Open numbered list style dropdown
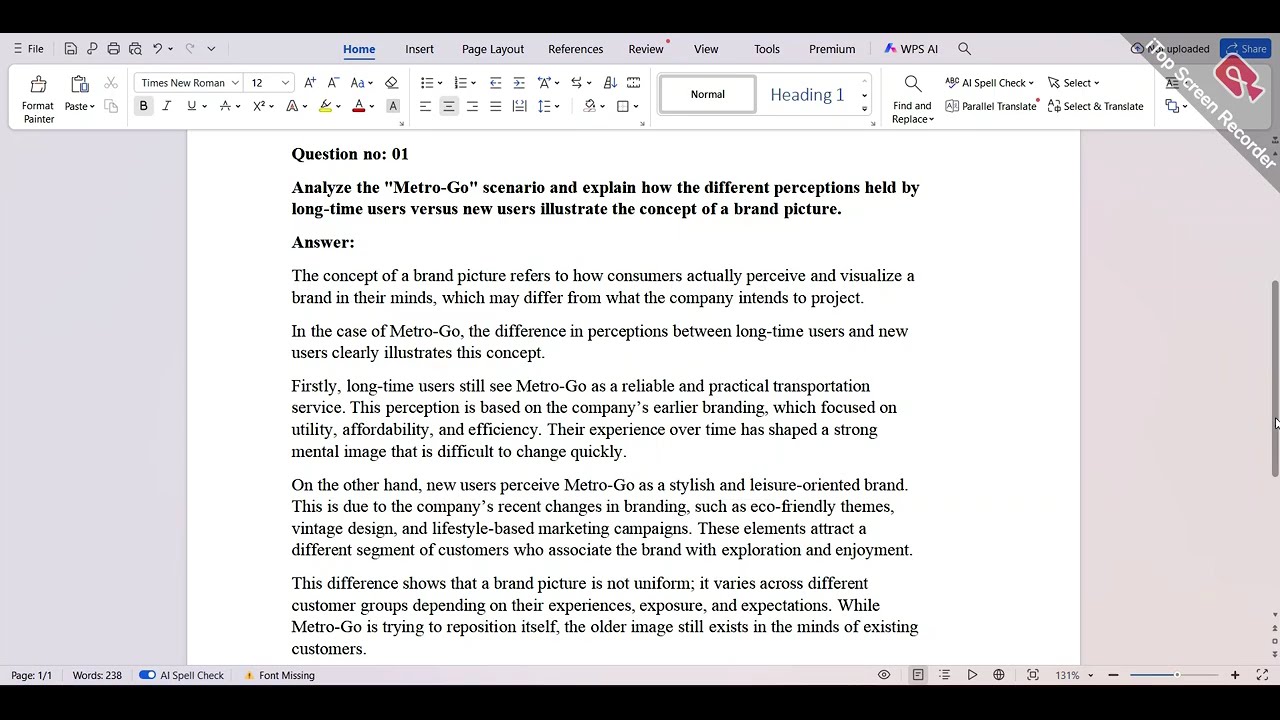This screenshot has height=720, width=1280. pyautogui.click(x=473, y=83)
